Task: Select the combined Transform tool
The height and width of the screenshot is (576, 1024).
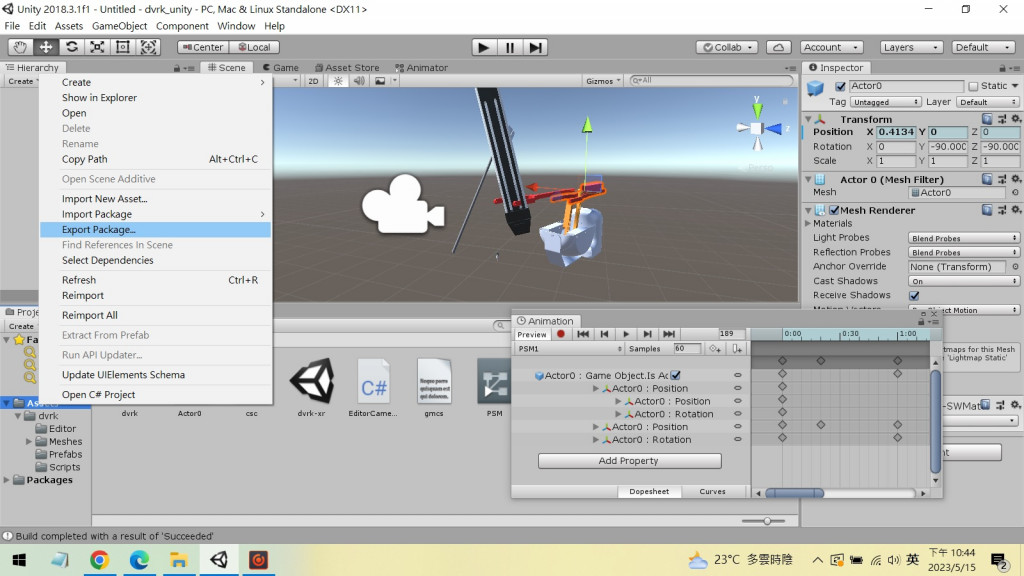Action: (x=148, y=47)
